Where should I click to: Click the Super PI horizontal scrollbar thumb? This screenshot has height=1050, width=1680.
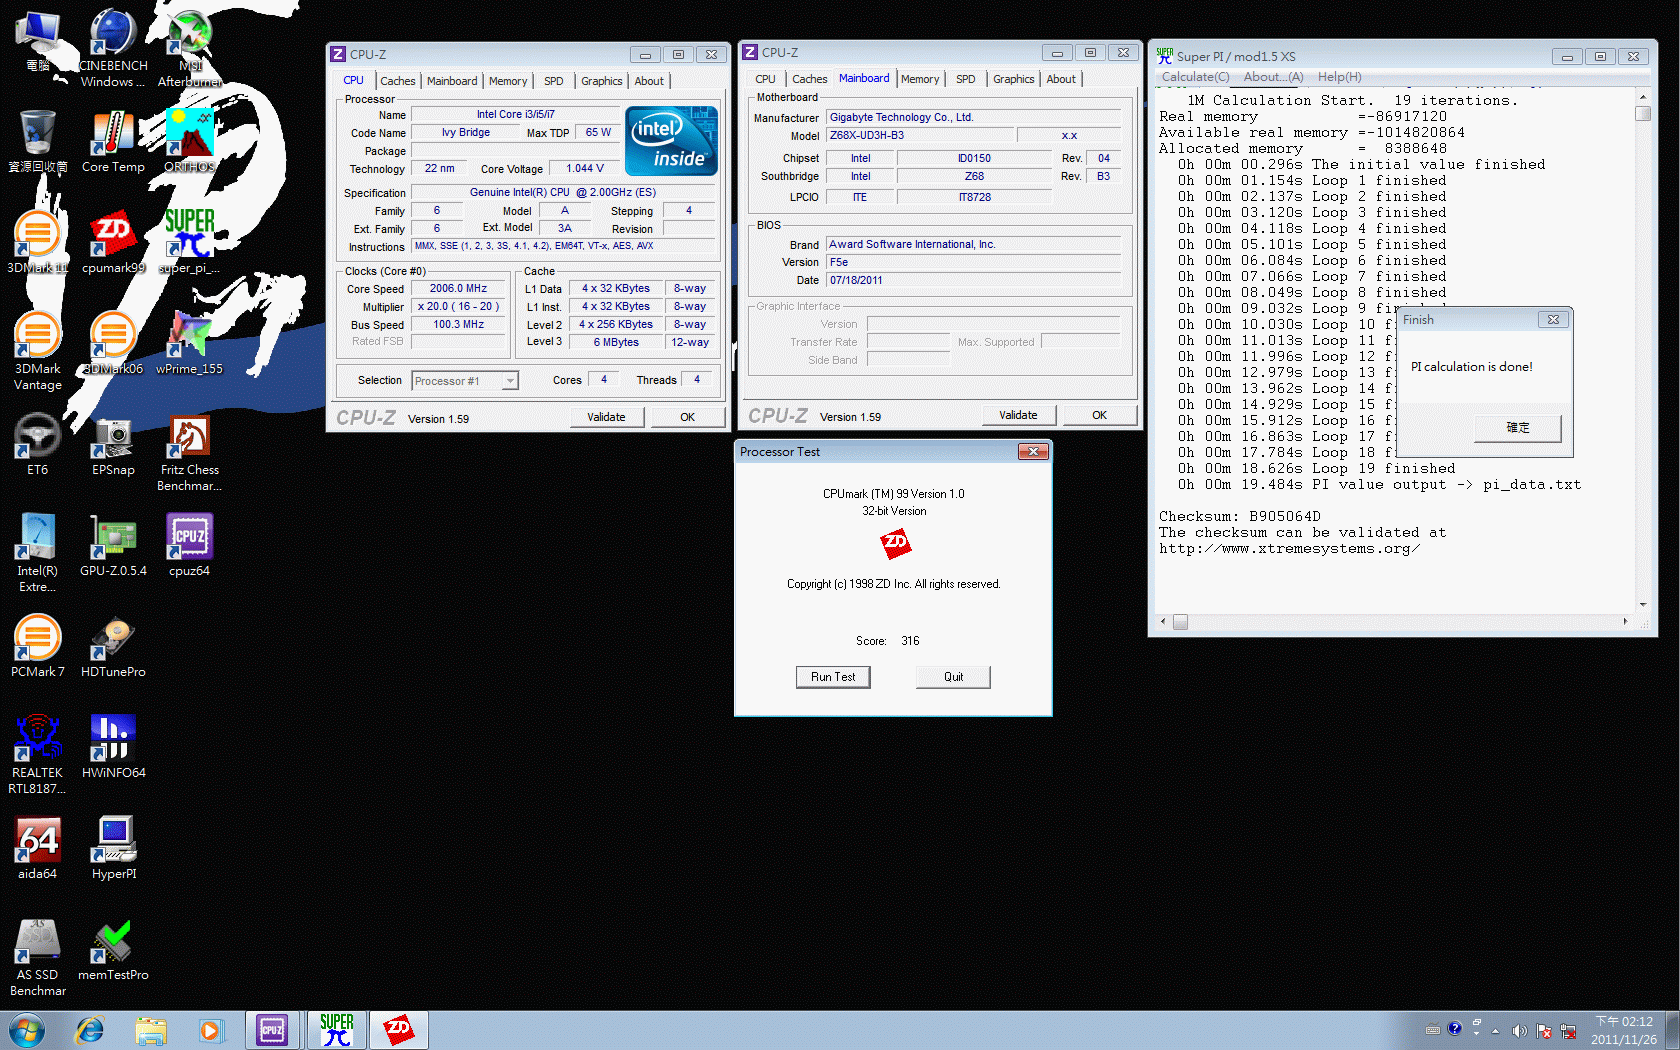tap(1180, 622)
